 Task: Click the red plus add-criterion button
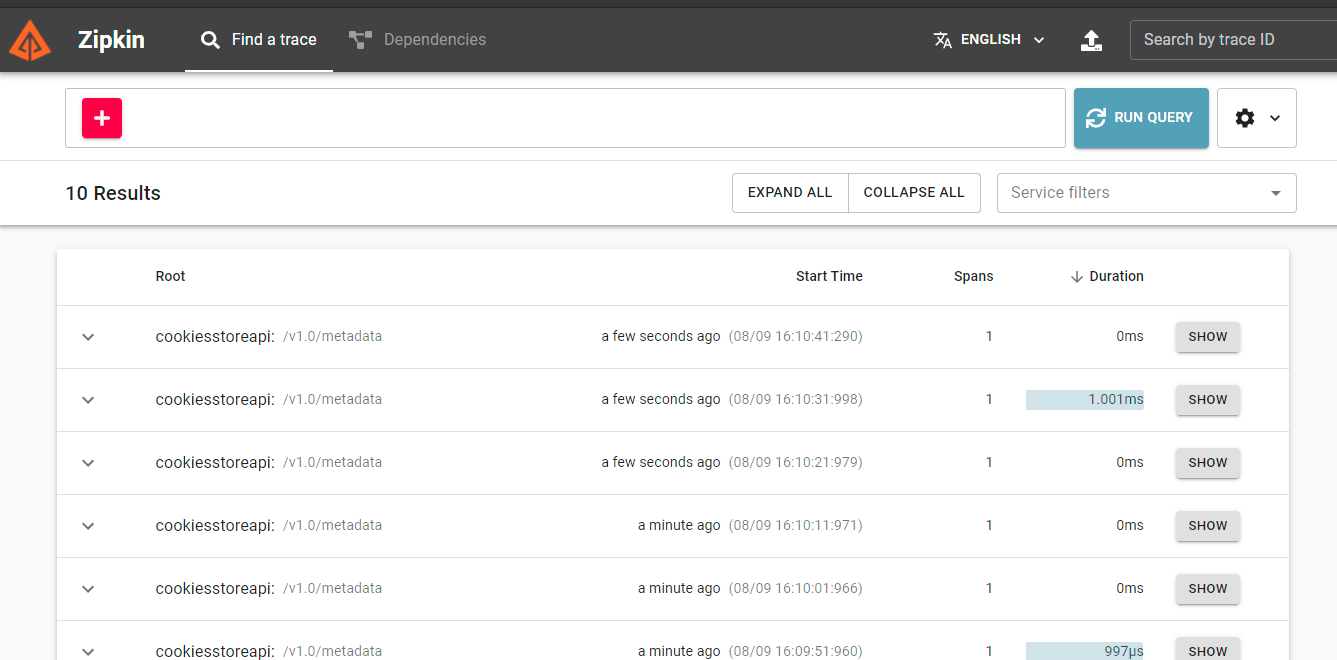pos(102,118)
